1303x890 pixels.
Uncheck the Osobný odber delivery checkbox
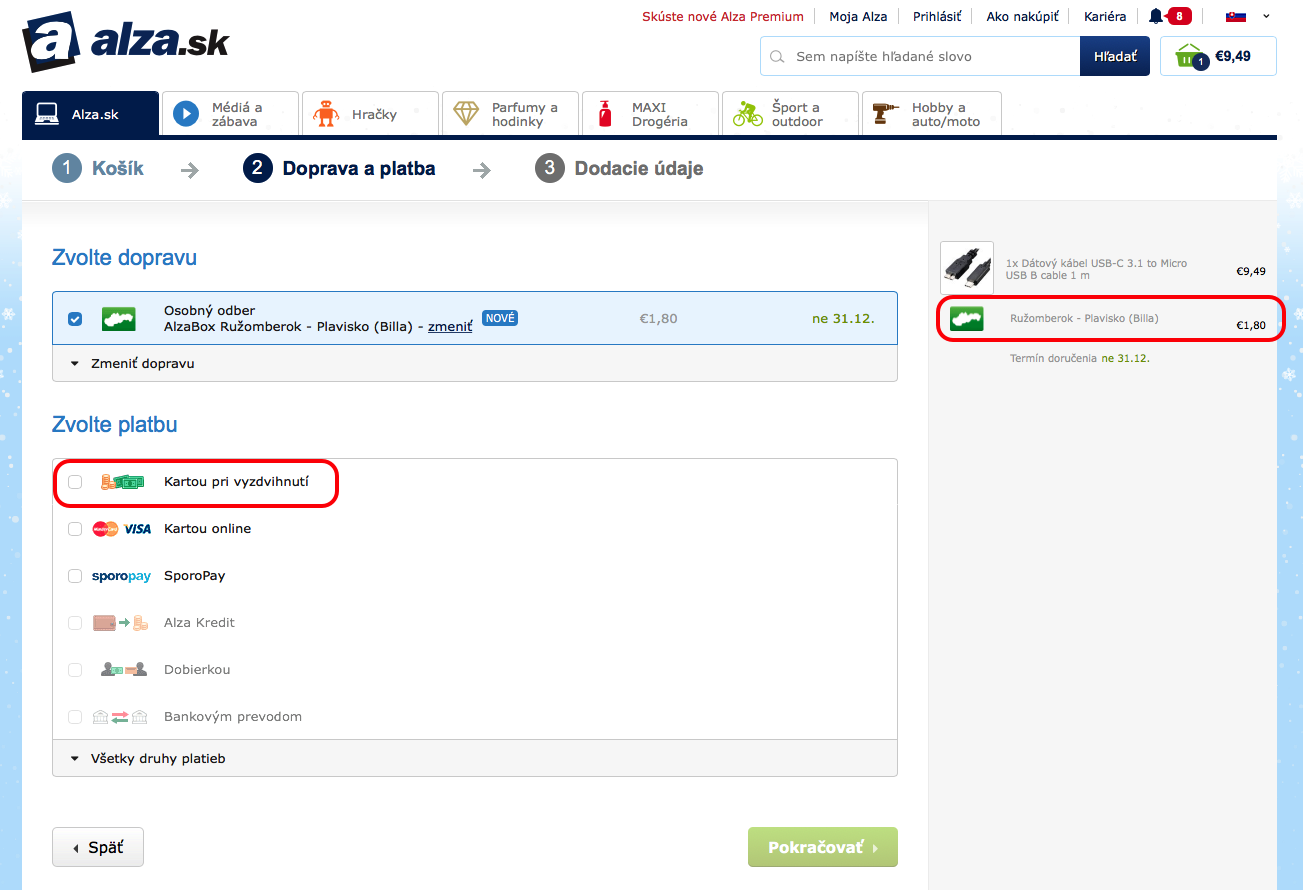[x=75, y=319]
